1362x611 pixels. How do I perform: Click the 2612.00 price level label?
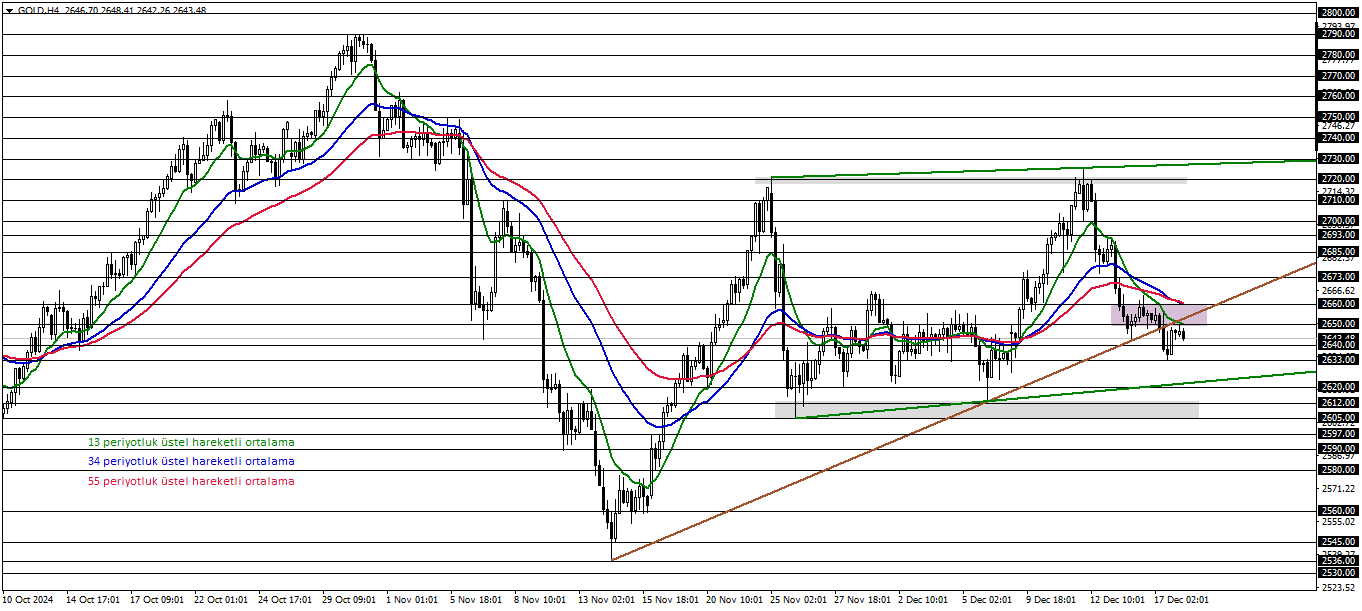click(x=1338, y=403)
